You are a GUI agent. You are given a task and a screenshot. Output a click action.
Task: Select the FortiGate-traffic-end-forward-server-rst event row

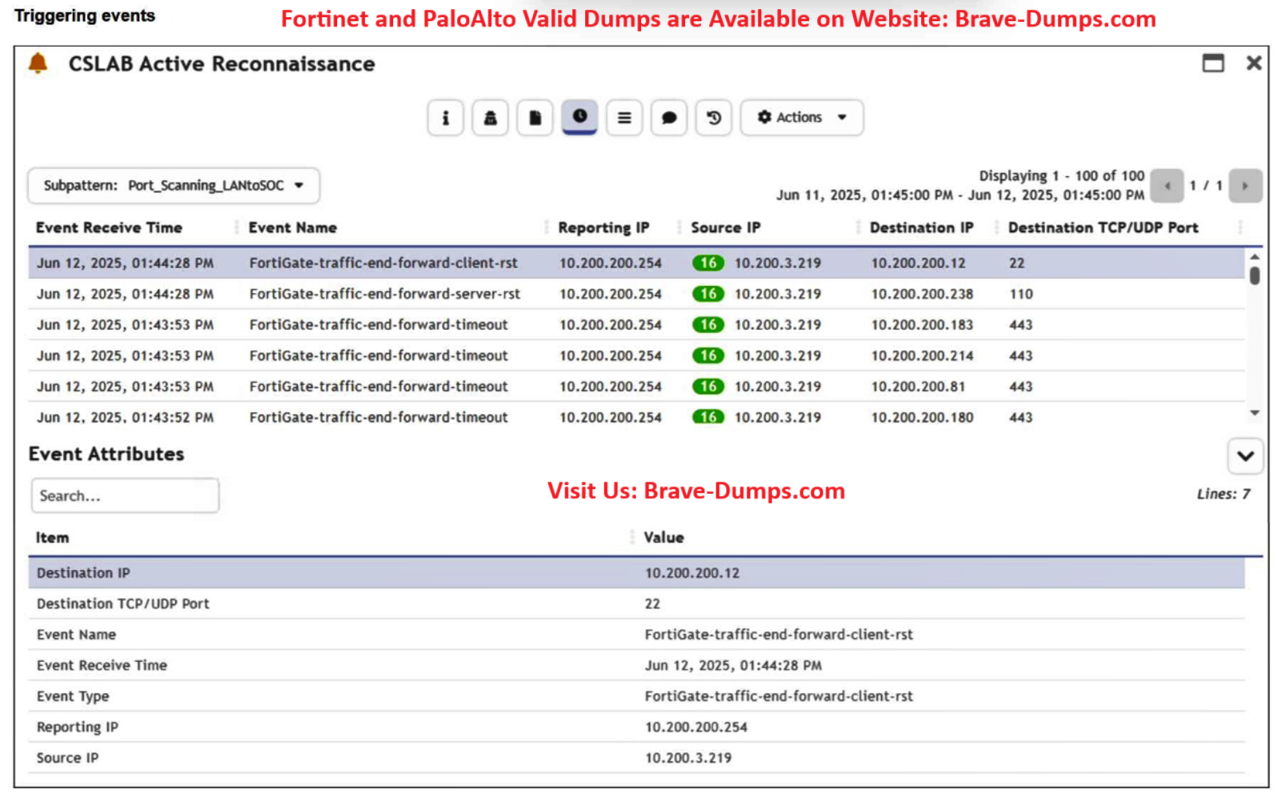point(385,294)
